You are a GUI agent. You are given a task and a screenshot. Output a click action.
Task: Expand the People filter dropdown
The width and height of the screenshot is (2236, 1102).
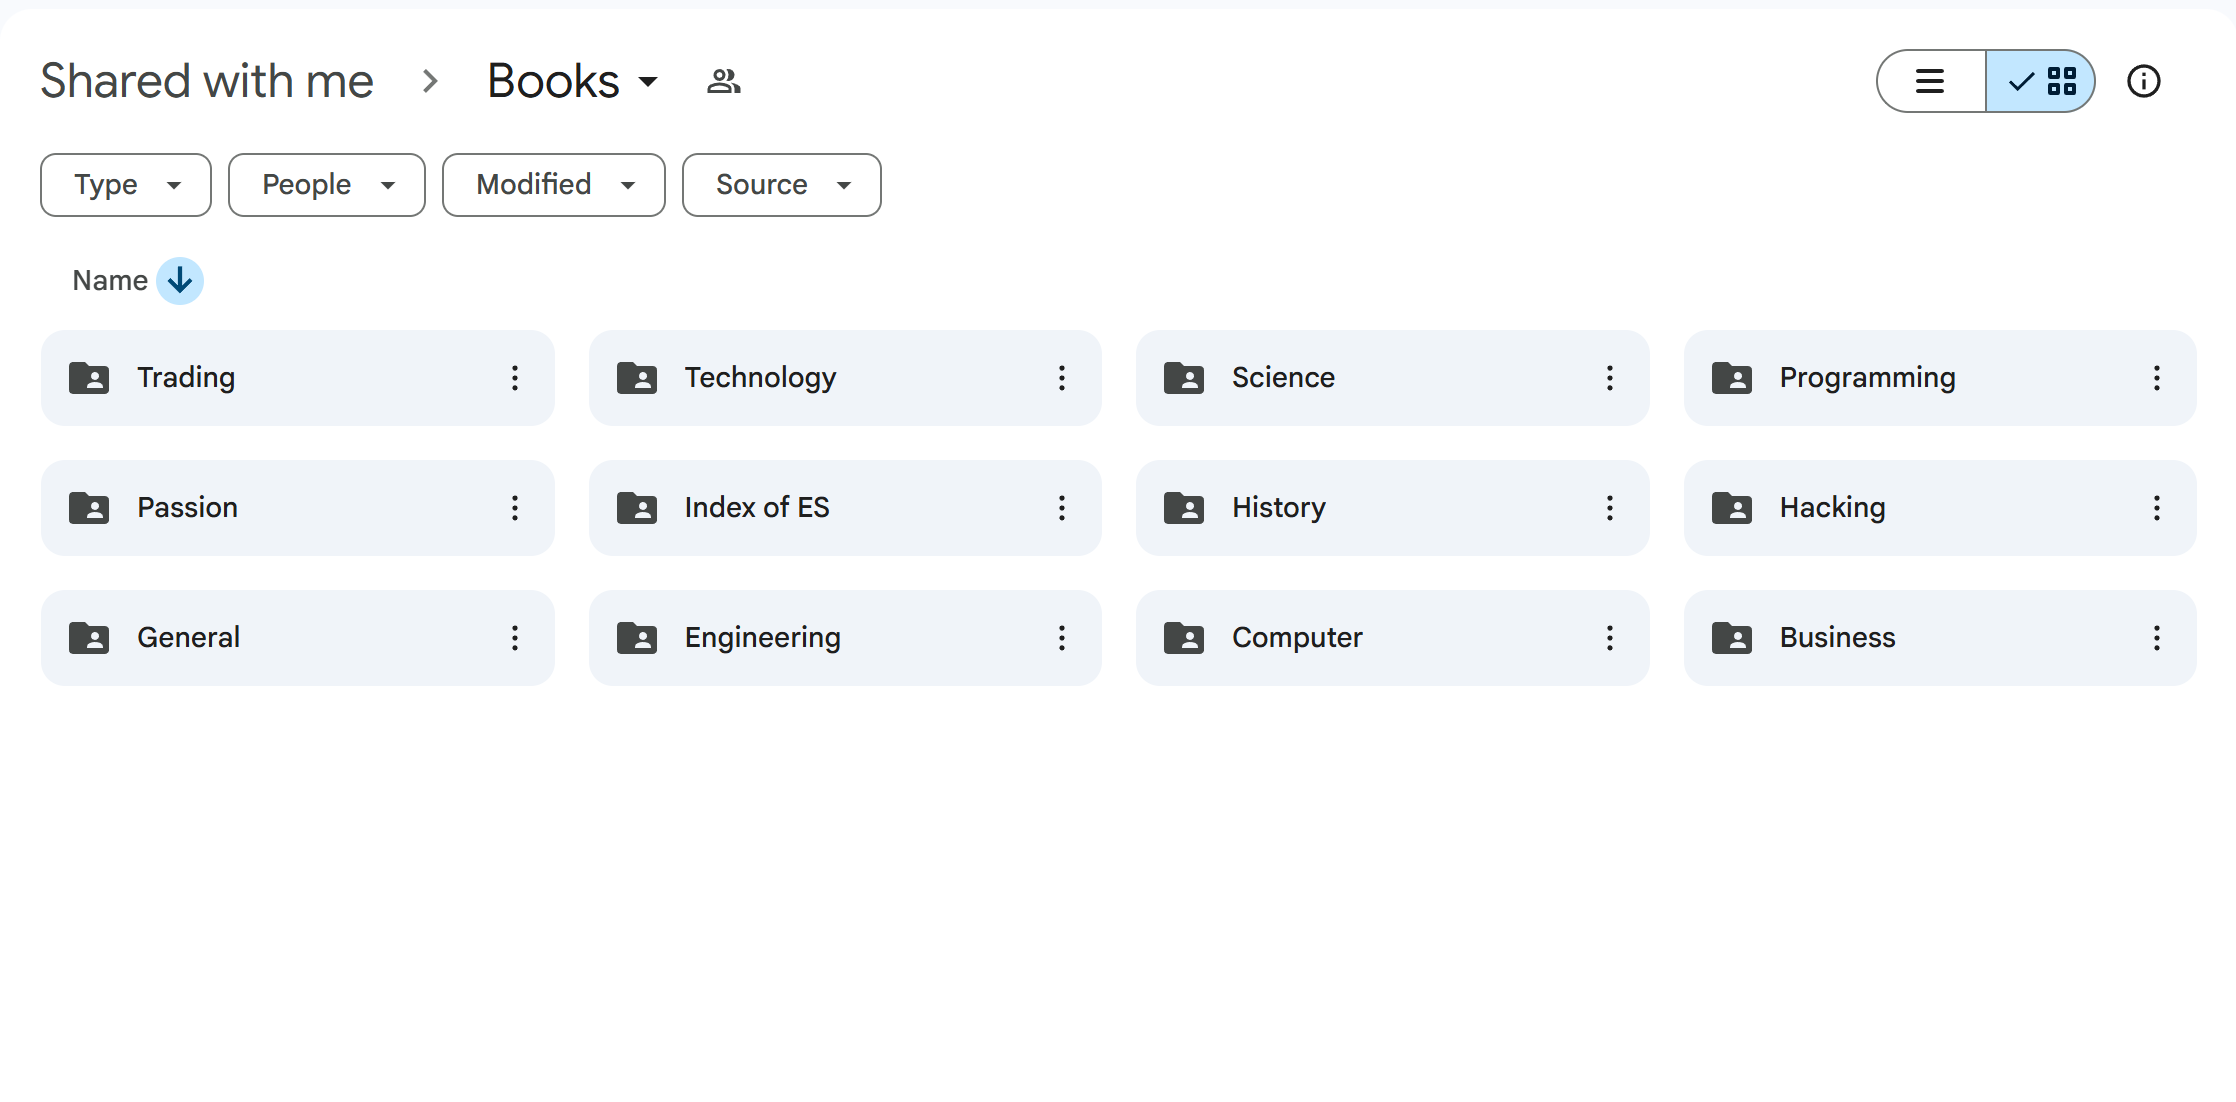327,185
